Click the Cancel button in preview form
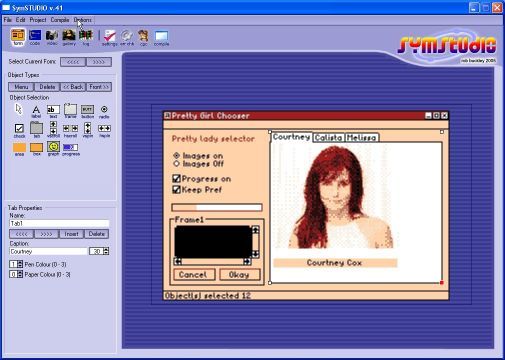This screenshot has width=505, height=360. pyautogui.click(x=194, y=275)
